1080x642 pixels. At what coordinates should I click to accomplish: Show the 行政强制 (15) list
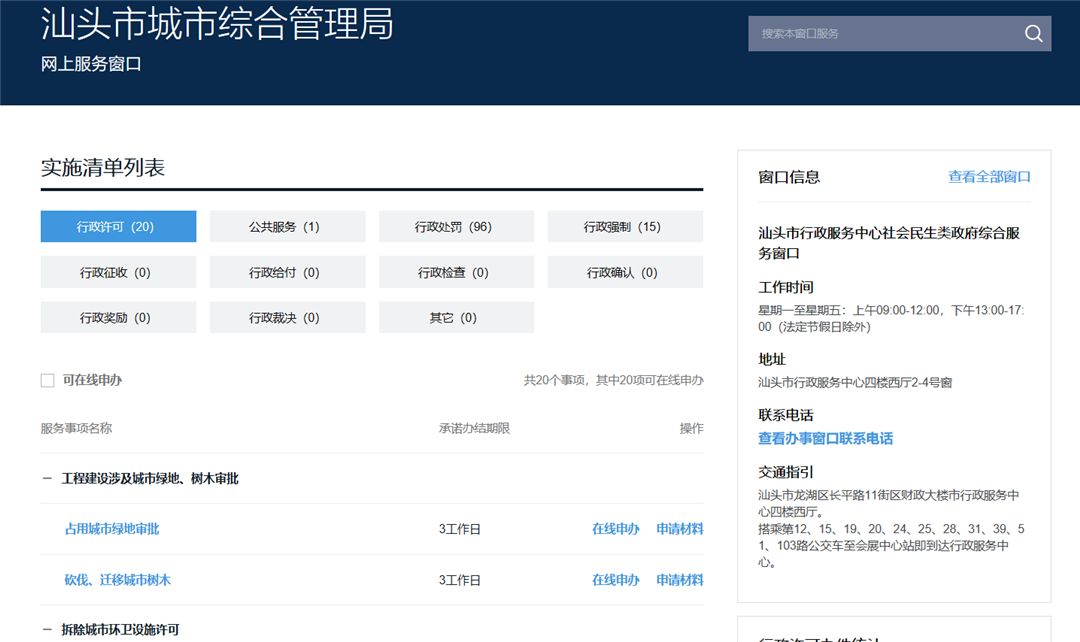[625, 227]
